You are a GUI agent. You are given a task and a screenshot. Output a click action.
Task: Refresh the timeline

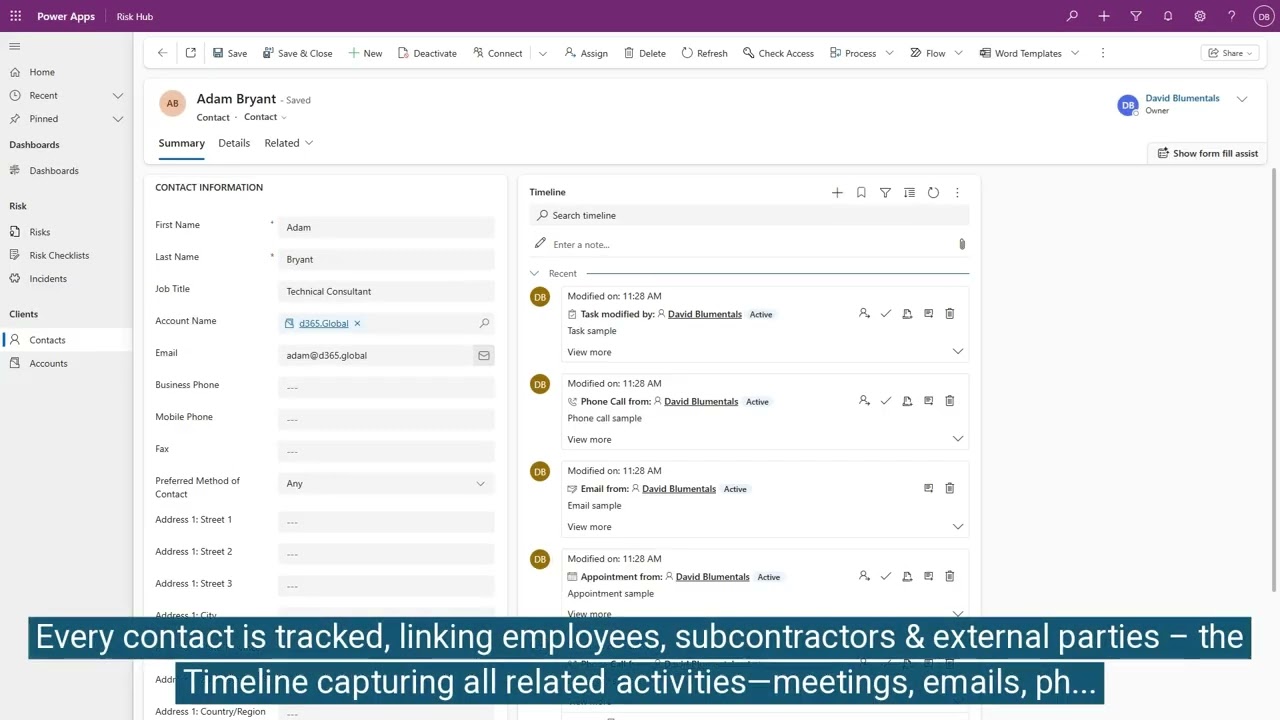(933, 192)
